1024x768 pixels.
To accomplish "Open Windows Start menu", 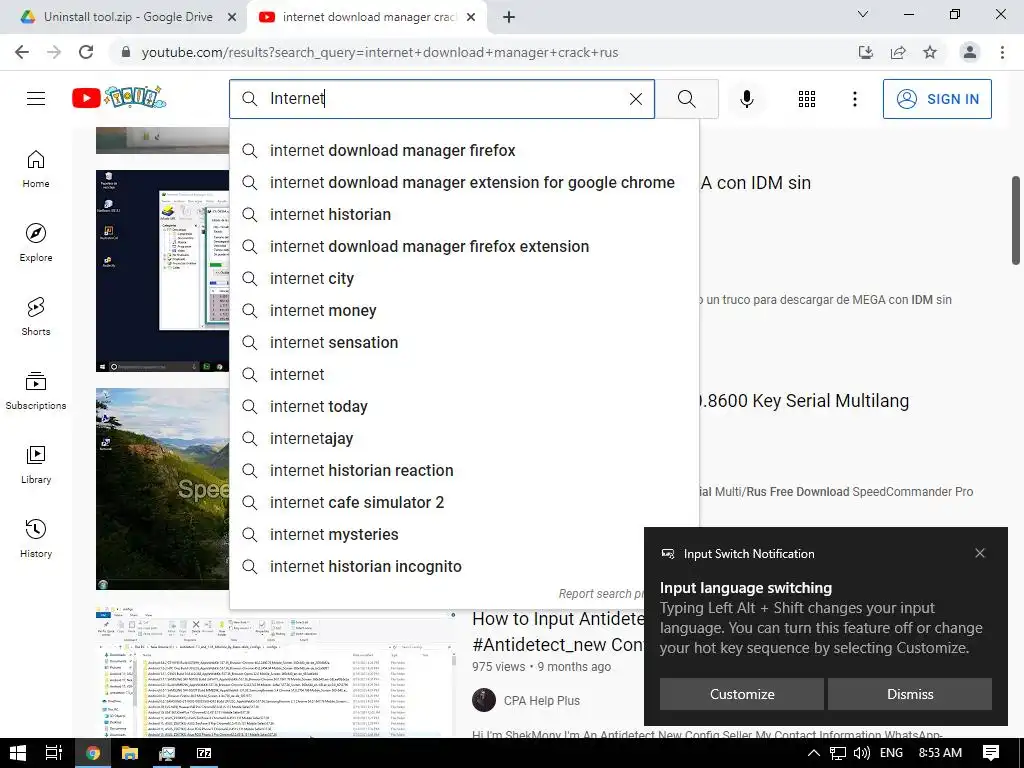I will pyautogui.click(x=18, y=753).
